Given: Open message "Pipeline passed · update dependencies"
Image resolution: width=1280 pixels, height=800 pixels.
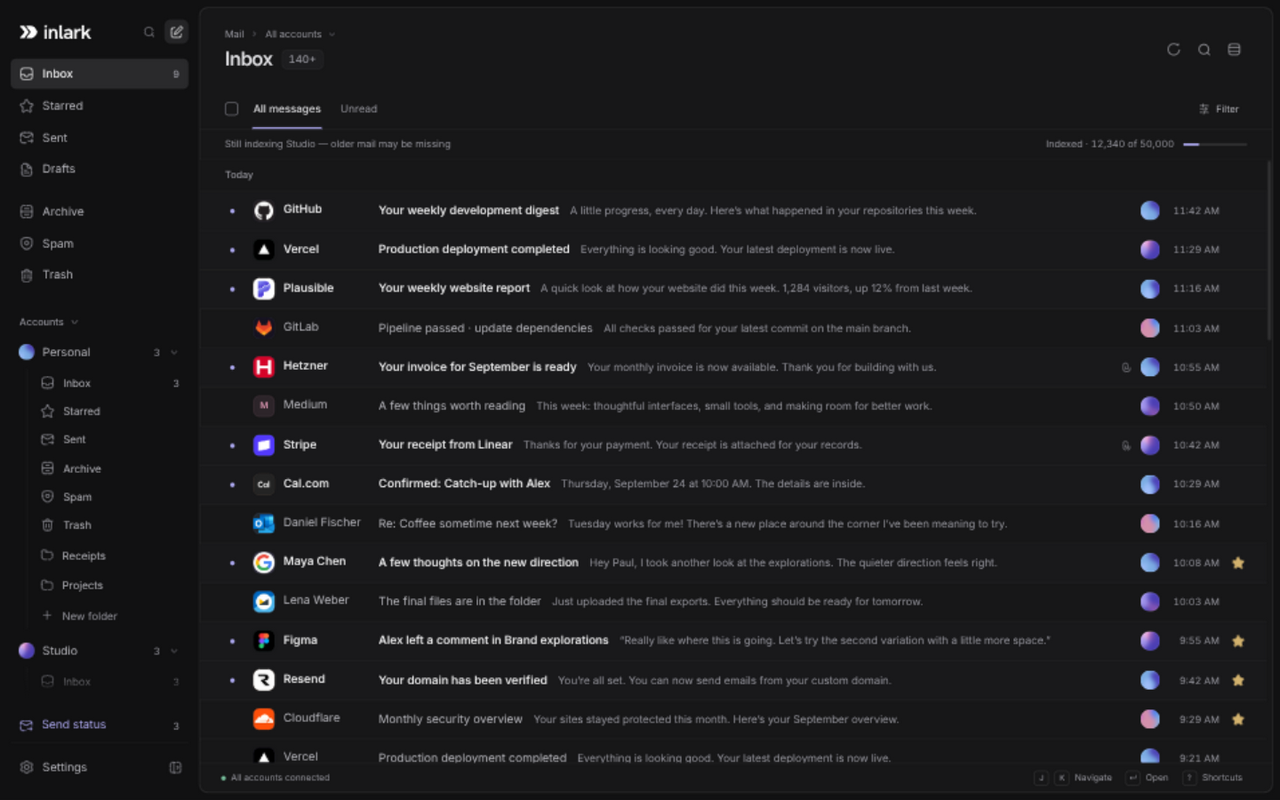Looking at the screenshot, I should [732, 328].
